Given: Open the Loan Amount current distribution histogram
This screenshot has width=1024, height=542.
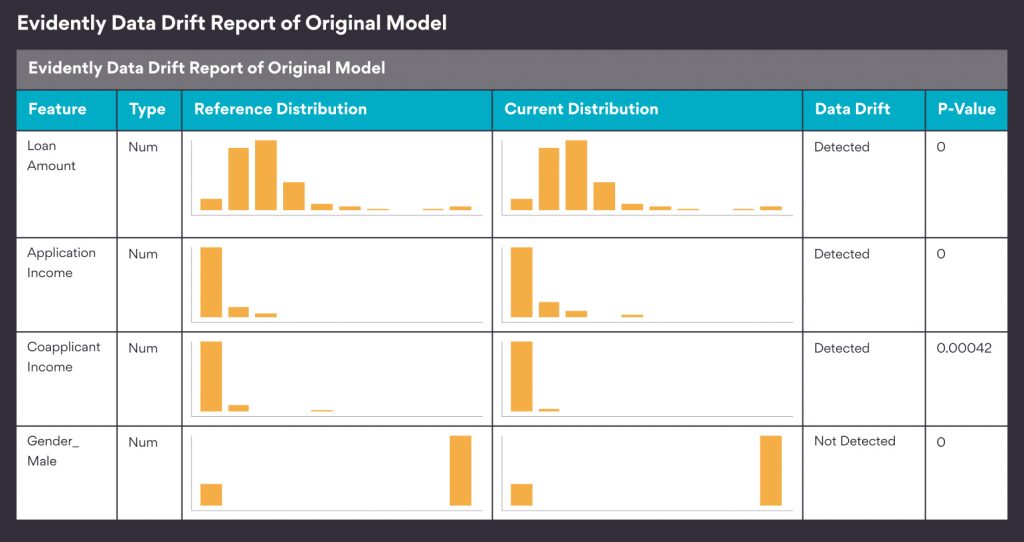Looking at the screenshot, I should pos(647,177).
